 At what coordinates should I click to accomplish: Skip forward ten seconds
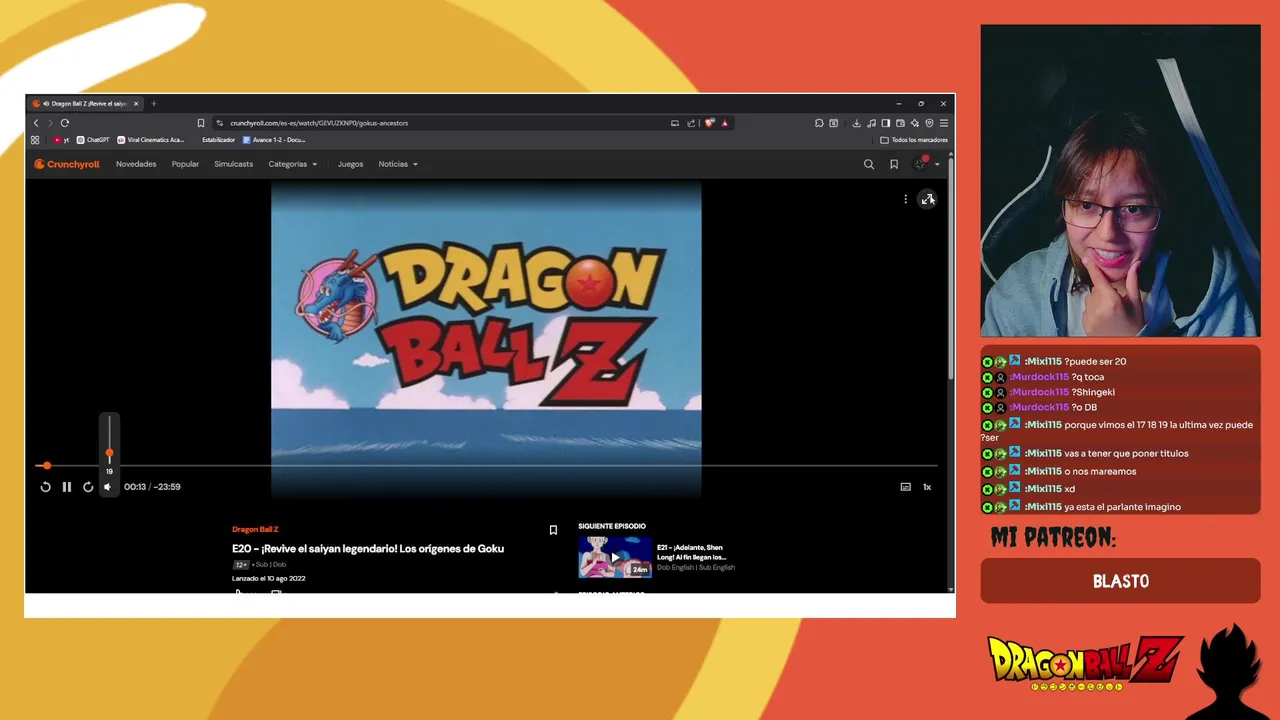[88, 487]
